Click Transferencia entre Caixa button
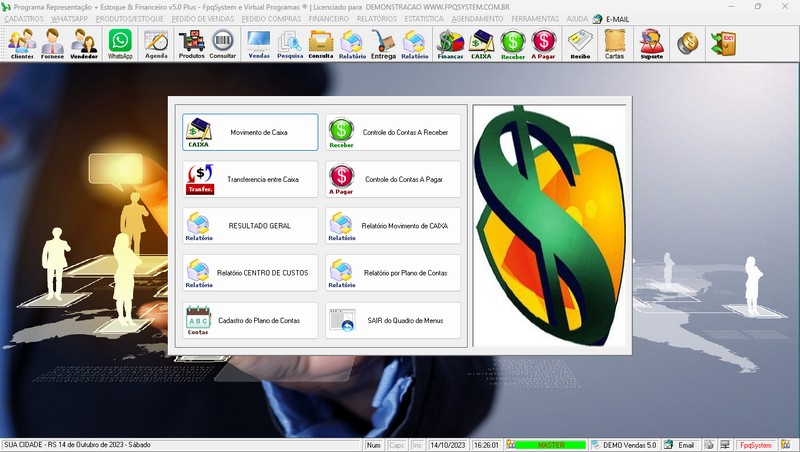This screenshot has width=800, height=452. click(x=250, y=179)
